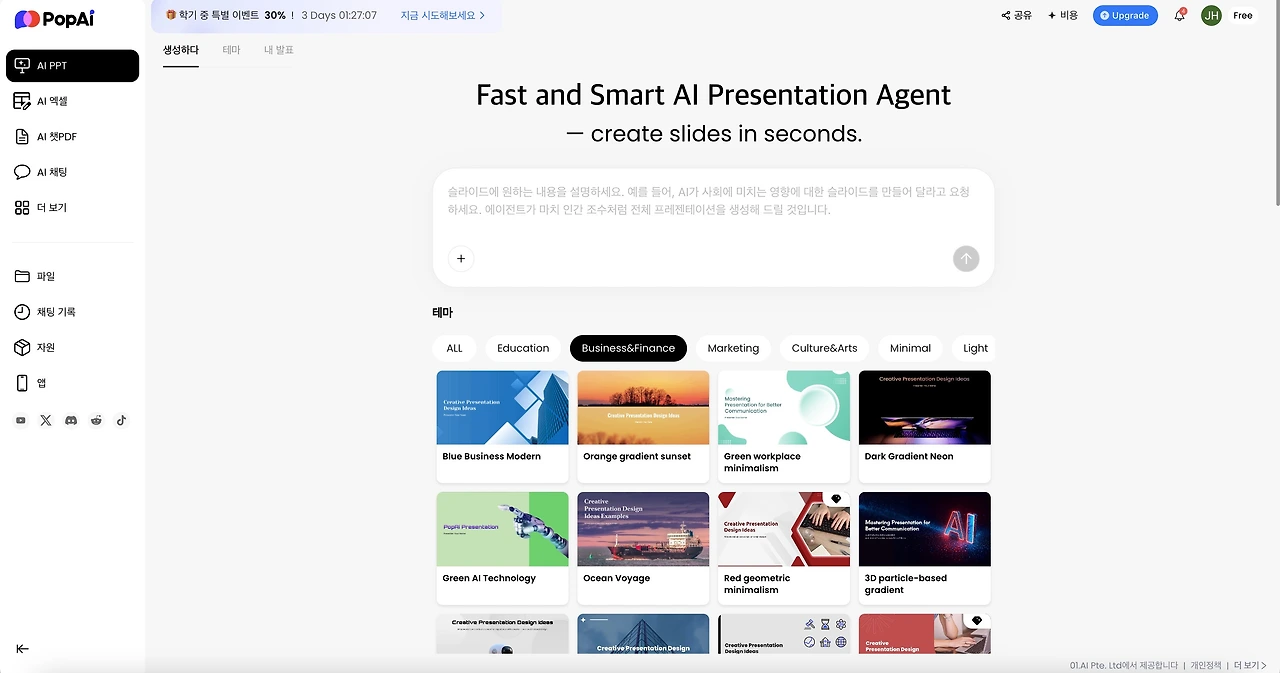Select Business&Finance theme filter
The width and height of the screenshot is (1280, 673).
pyautogui.click(x=628, y=348)
